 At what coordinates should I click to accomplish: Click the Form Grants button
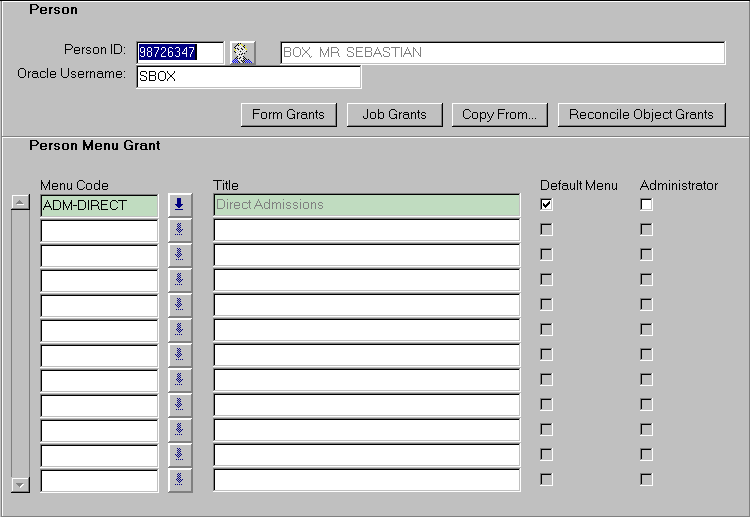pyautogui.click(x=288, y=114)
